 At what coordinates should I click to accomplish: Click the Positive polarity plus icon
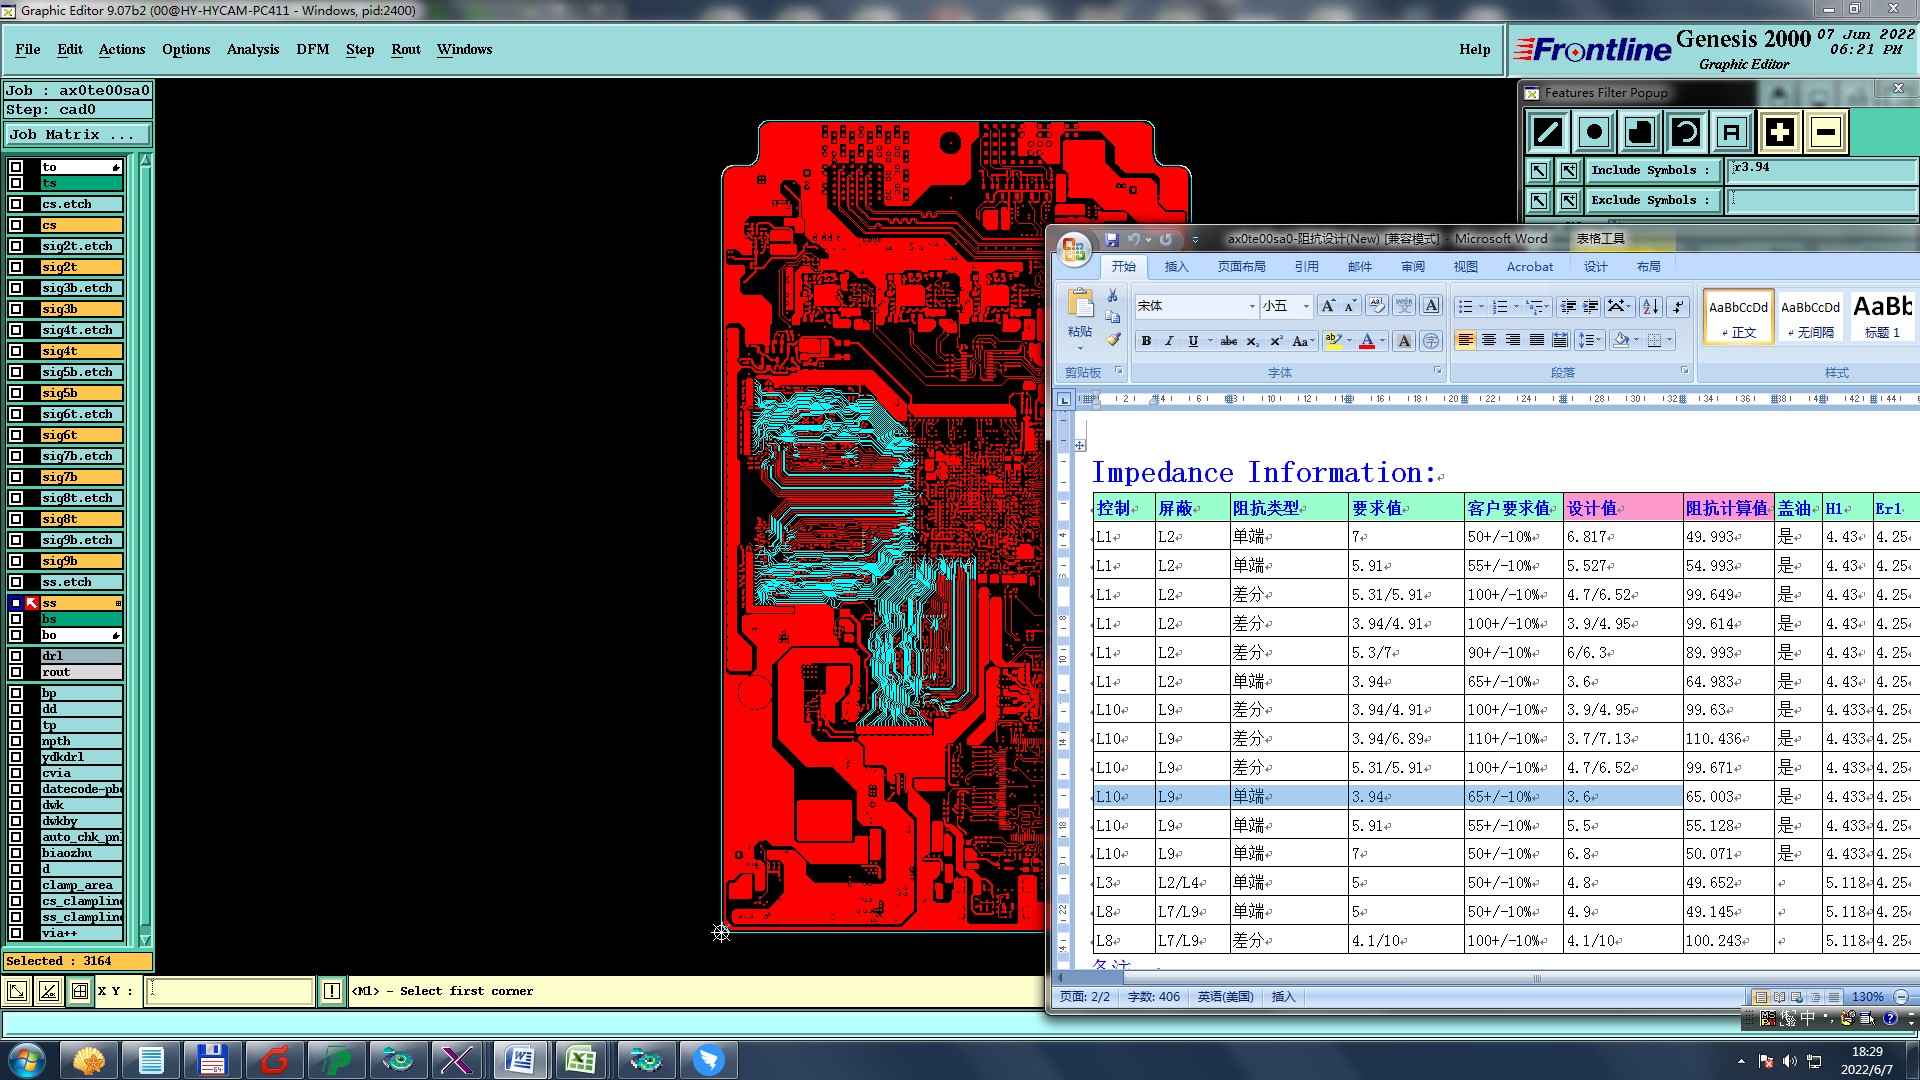1779,132
